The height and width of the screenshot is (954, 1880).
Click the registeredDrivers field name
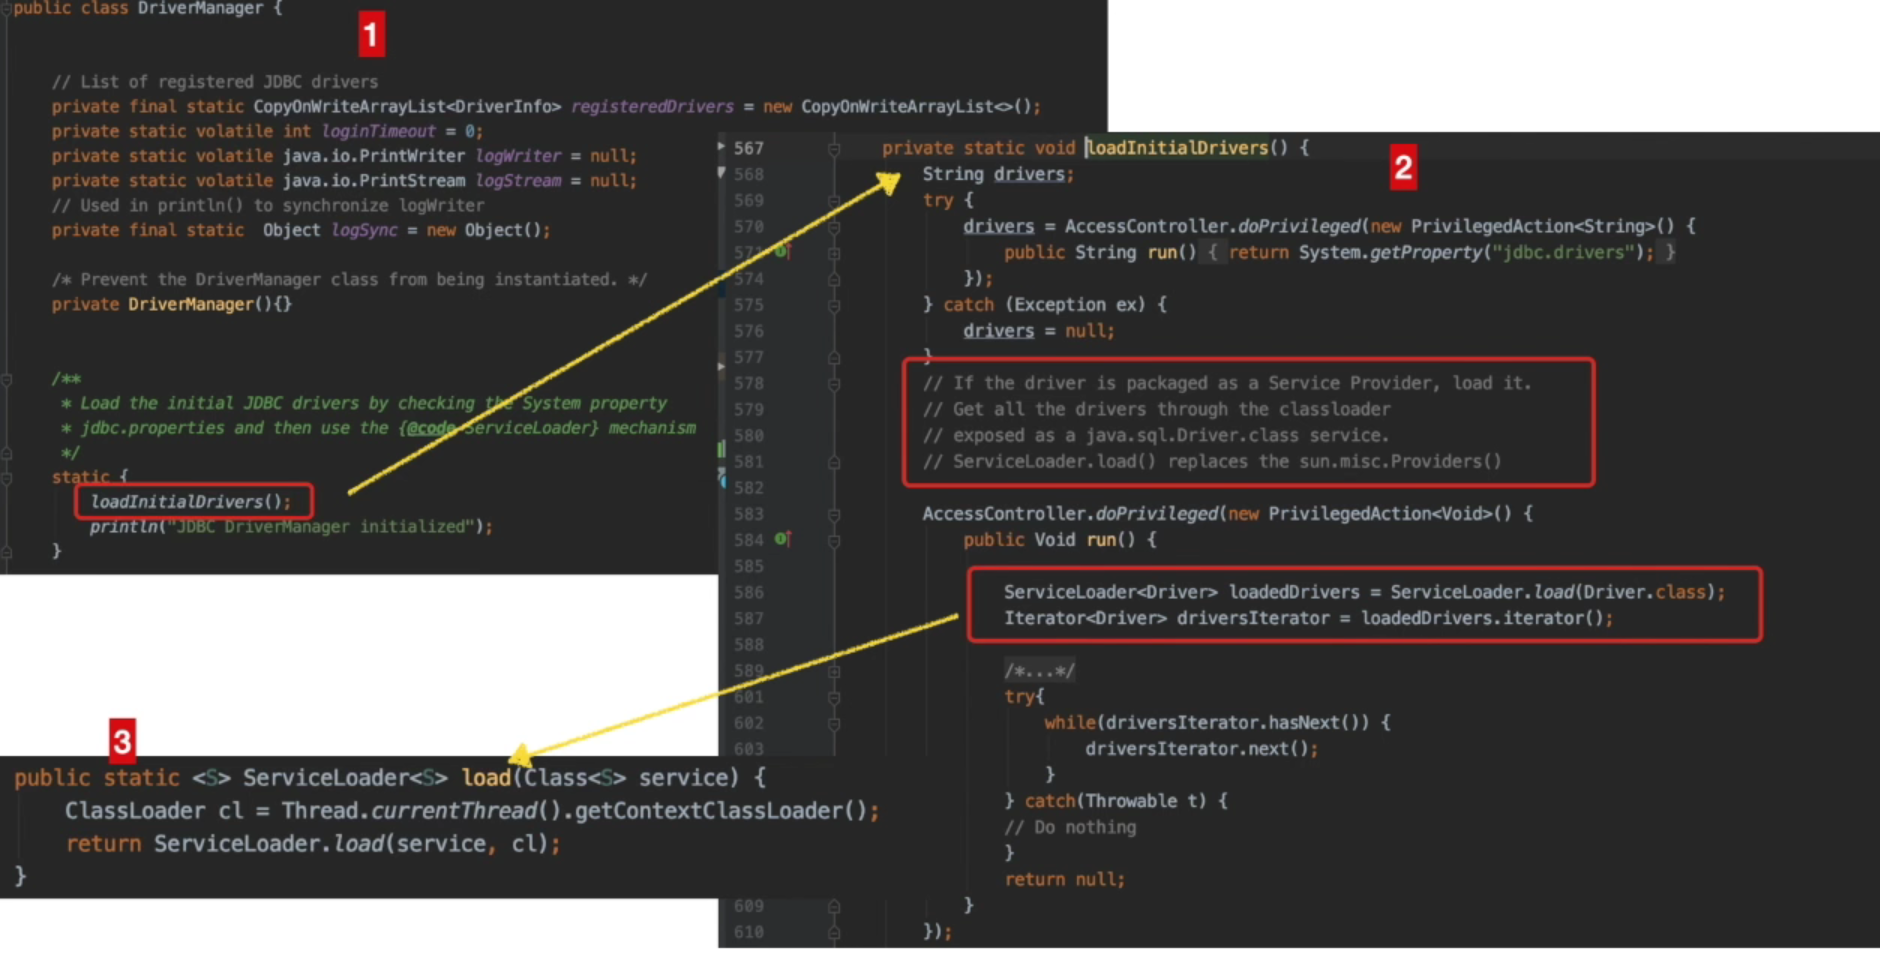(652, 106)
